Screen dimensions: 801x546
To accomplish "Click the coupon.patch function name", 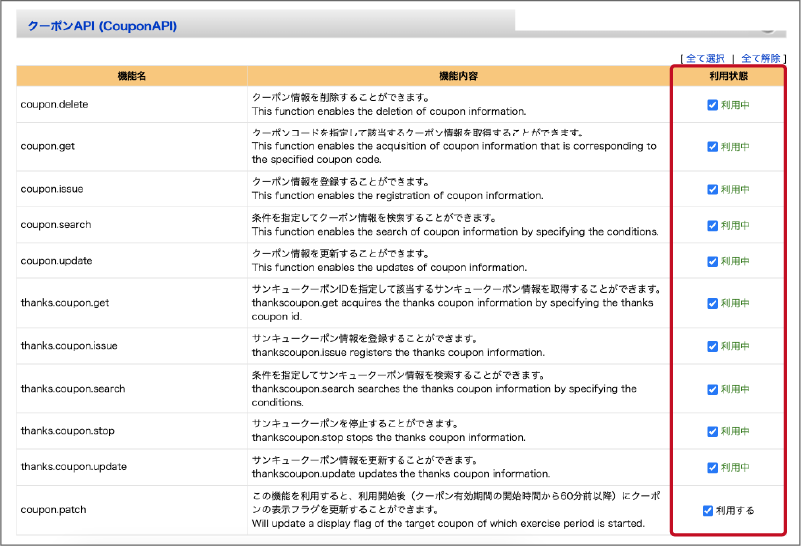I will pos(53,510).
